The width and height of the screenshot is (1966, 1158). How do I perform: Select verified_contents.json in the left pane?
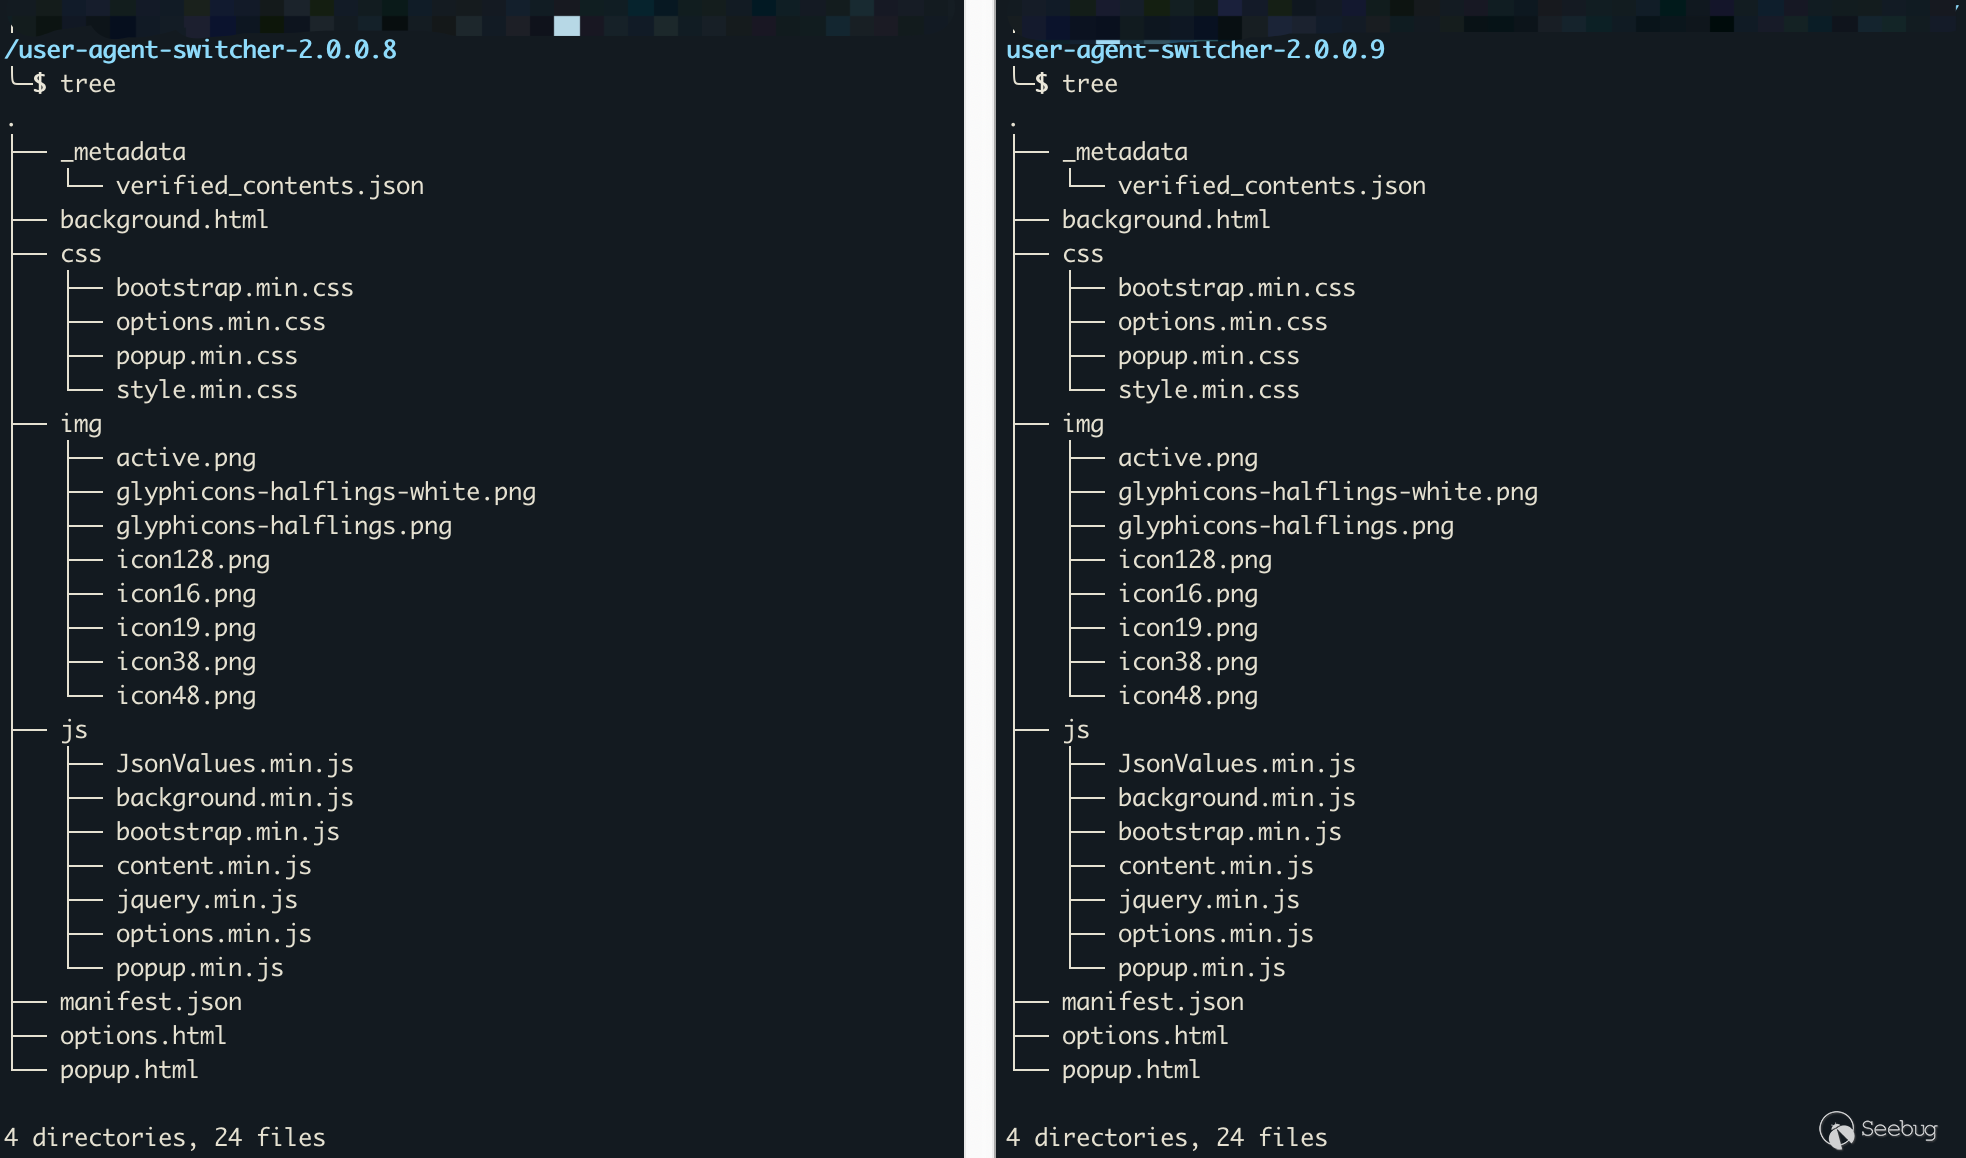269,186
